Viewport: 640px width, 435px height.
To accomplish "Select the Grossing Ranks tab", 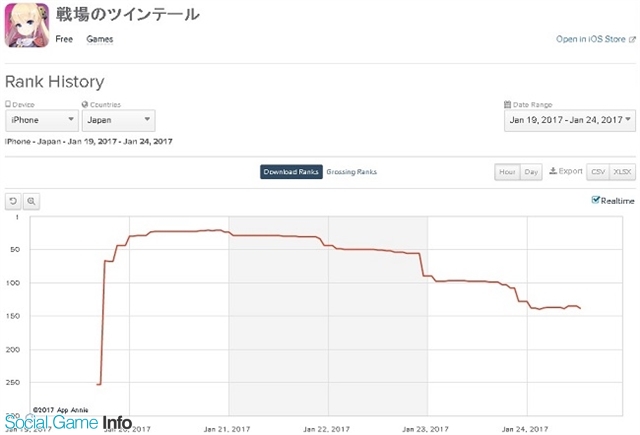I will (x=351, y=172).
